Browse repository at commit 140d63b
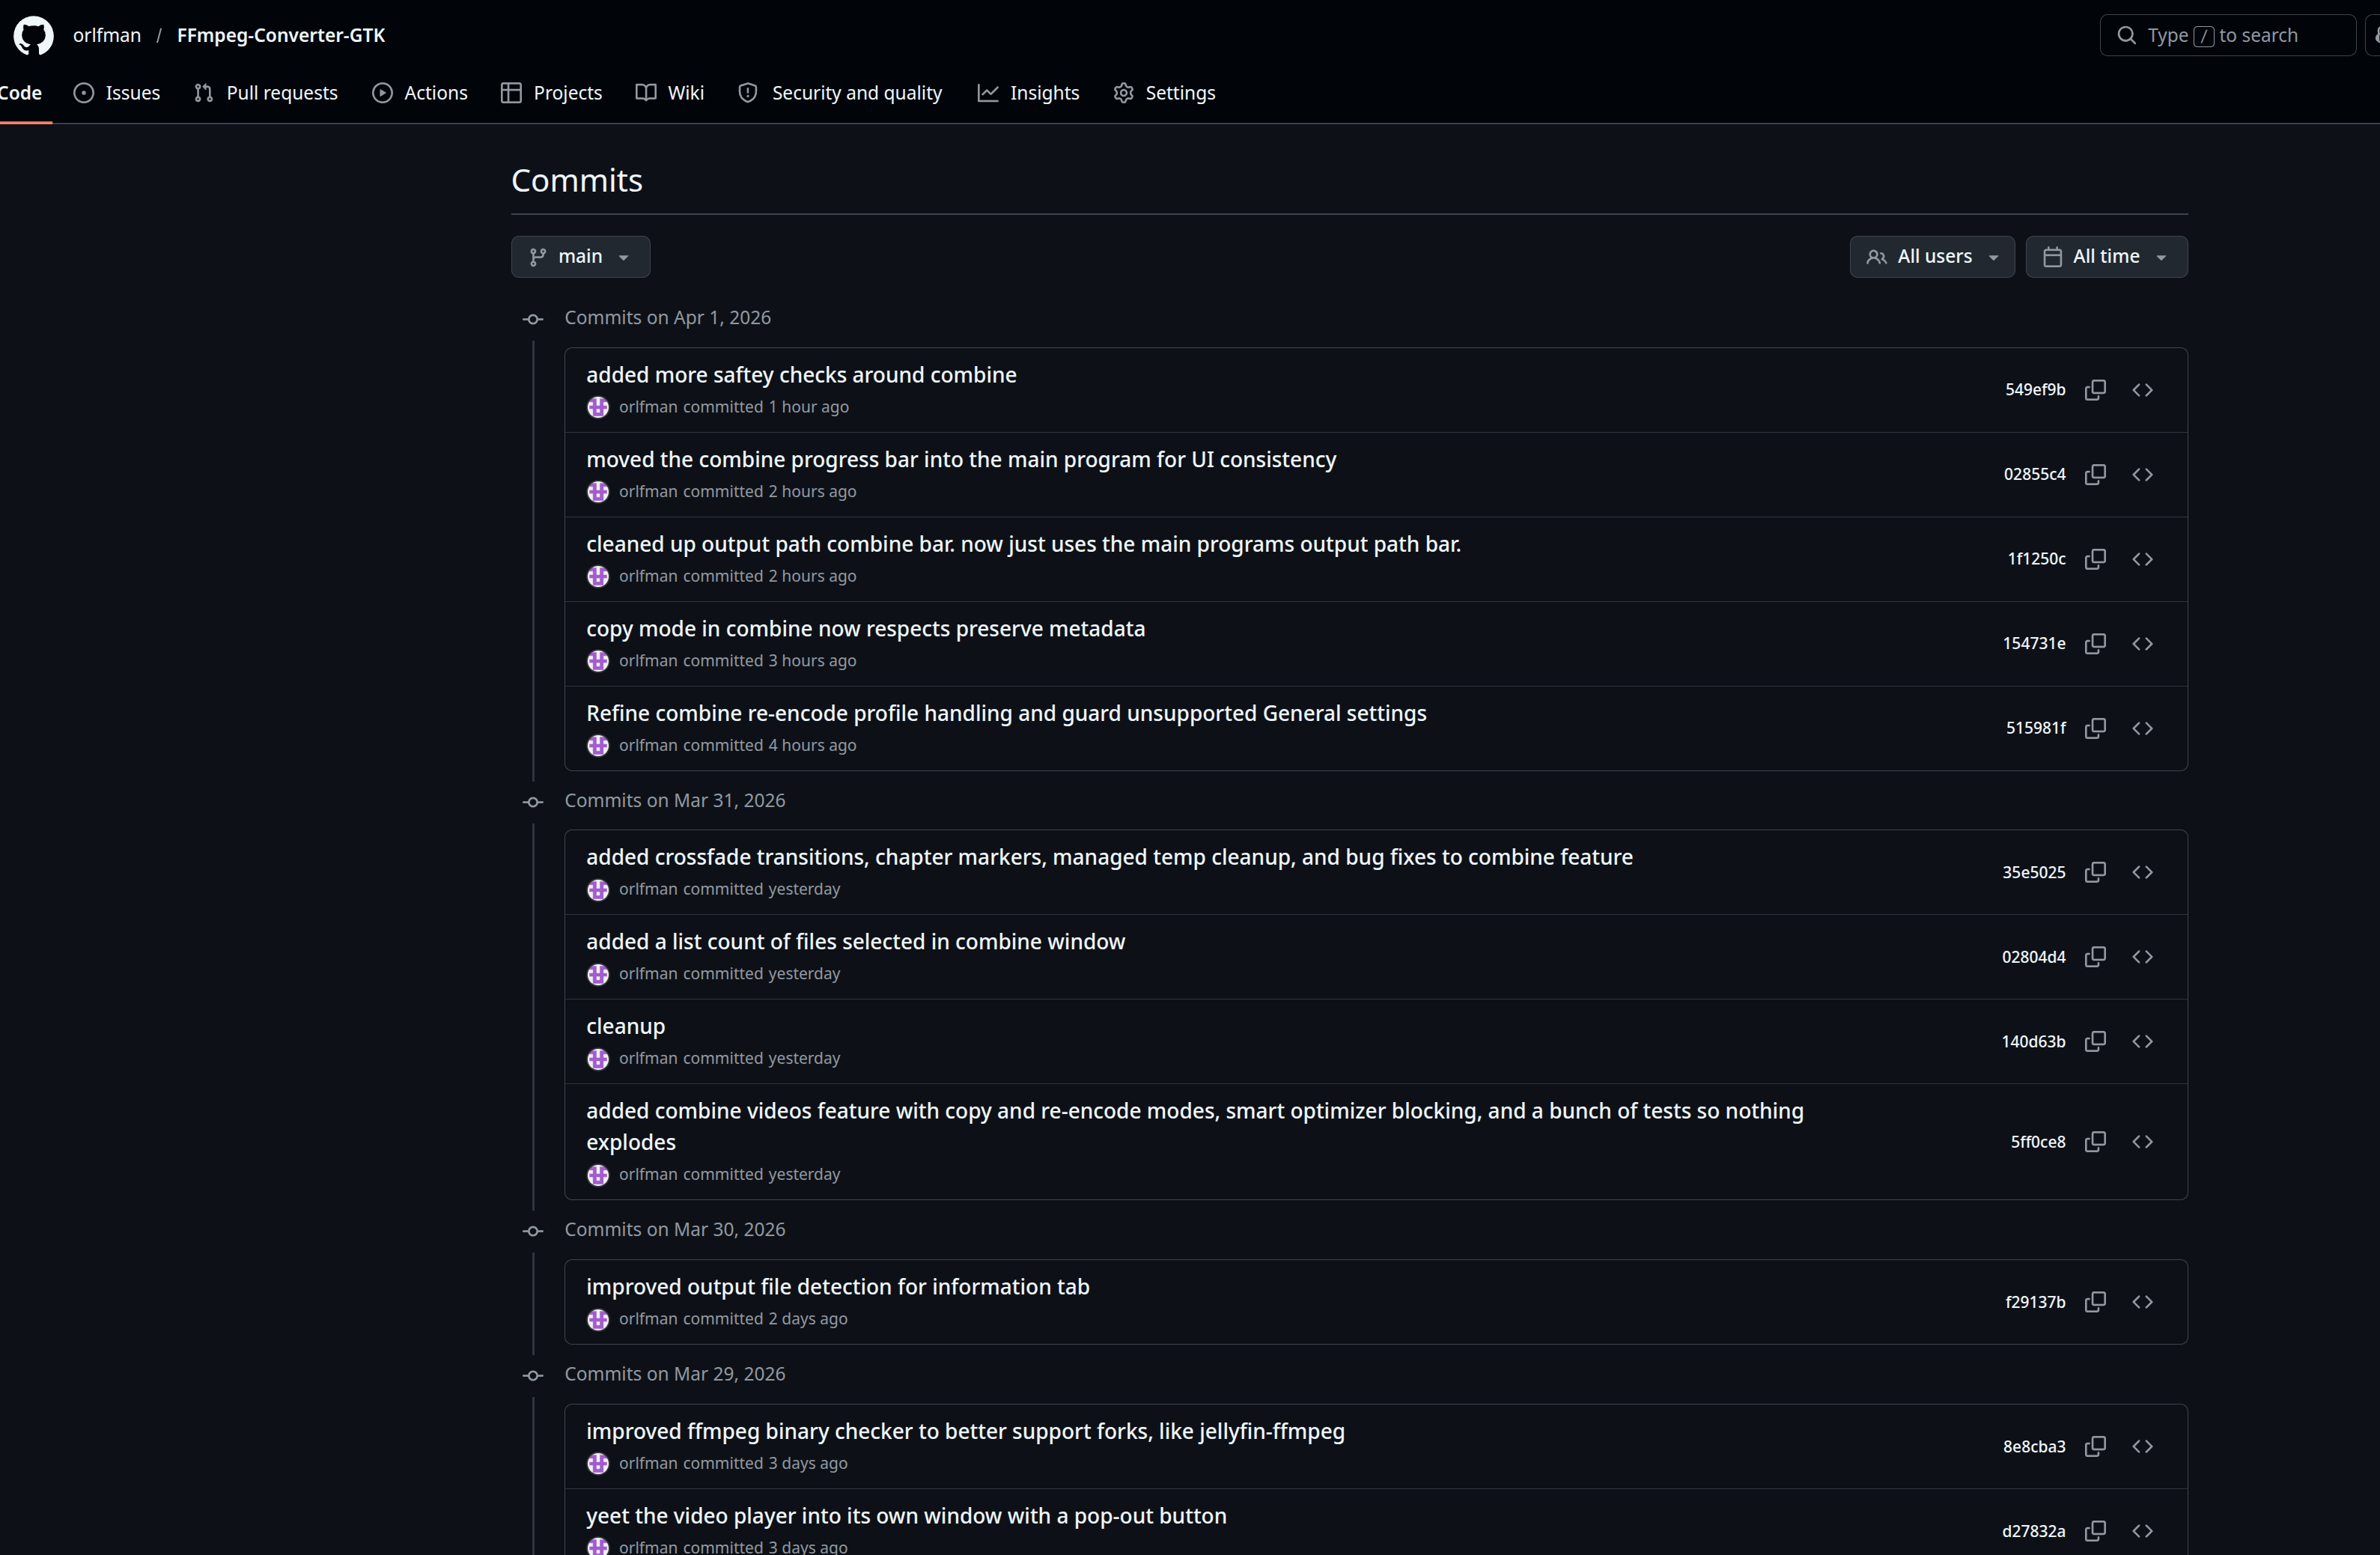The image size is (2380, 1555). [2142, 1041]
